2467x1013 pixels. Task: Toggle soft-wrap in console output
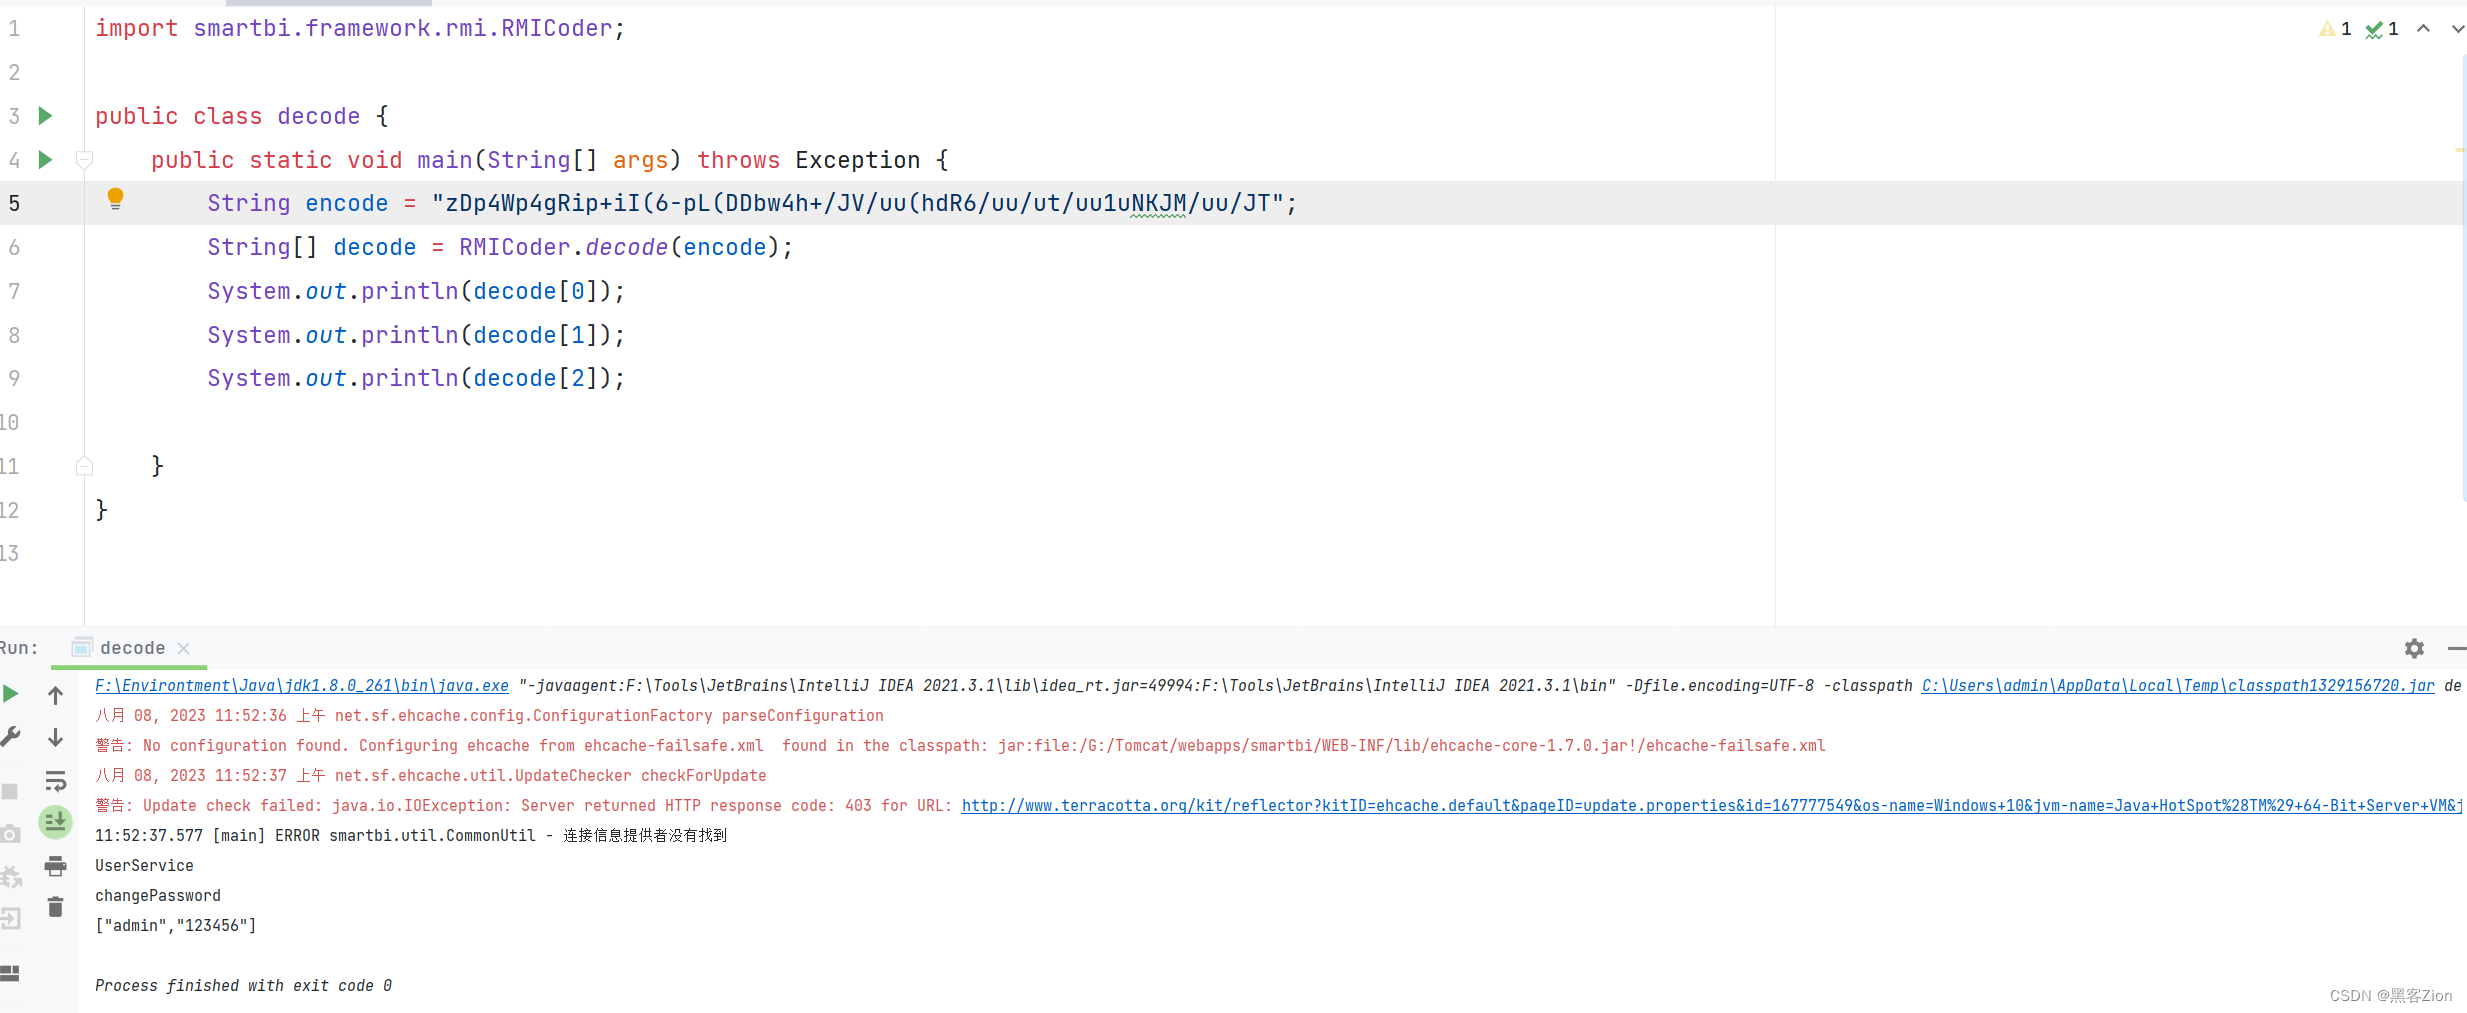click(56, 781)
